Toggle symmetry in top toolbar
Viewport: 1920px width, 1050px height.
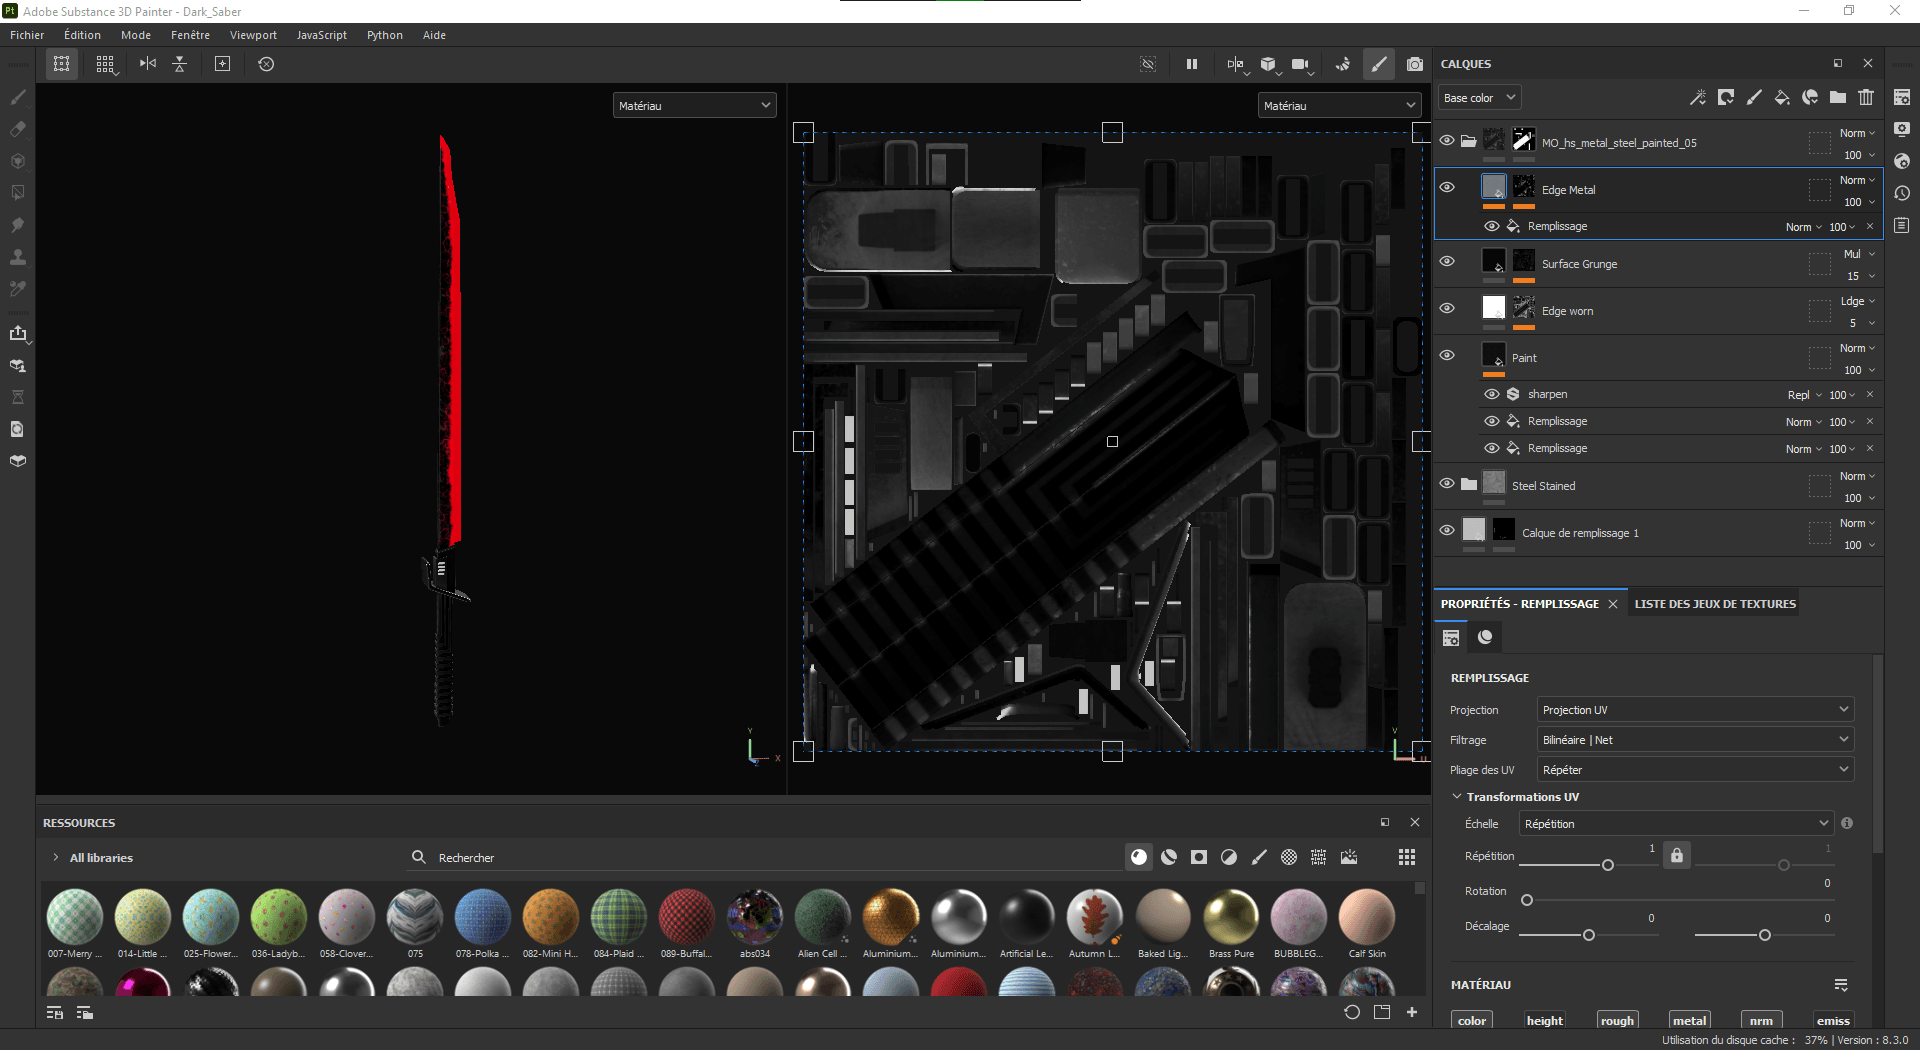(x=148, y=64)
